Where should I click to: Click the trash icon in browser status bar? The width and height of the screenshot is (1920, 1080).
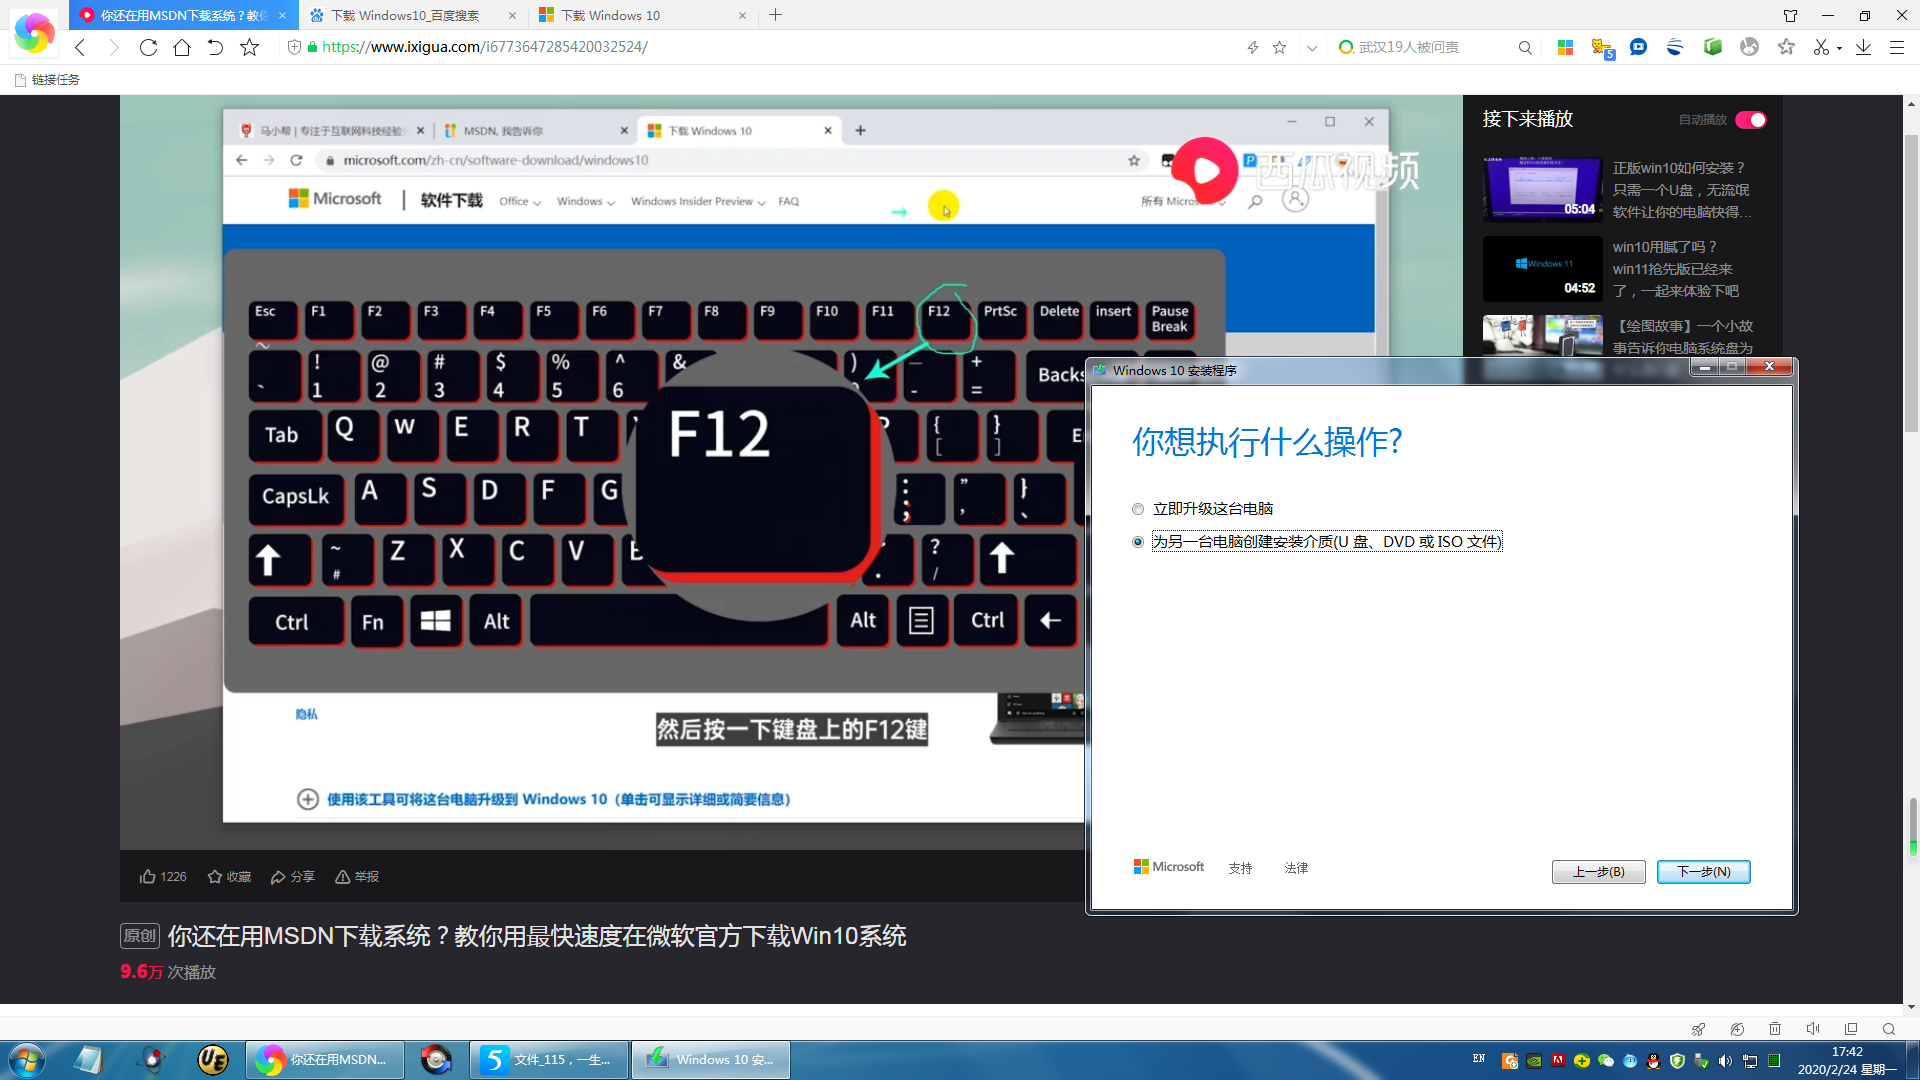tap(1775, 1029)
